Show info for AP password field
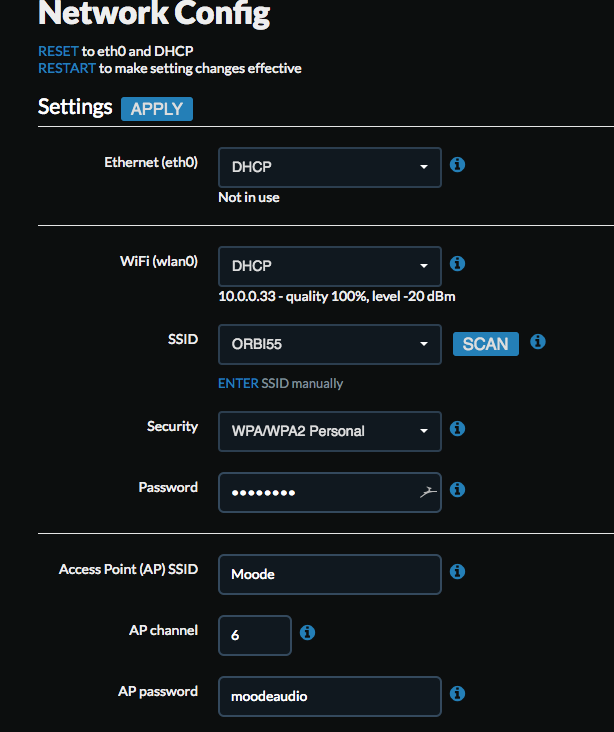The height and width of the screenshot is (732, 614). (x=457, y=693)
